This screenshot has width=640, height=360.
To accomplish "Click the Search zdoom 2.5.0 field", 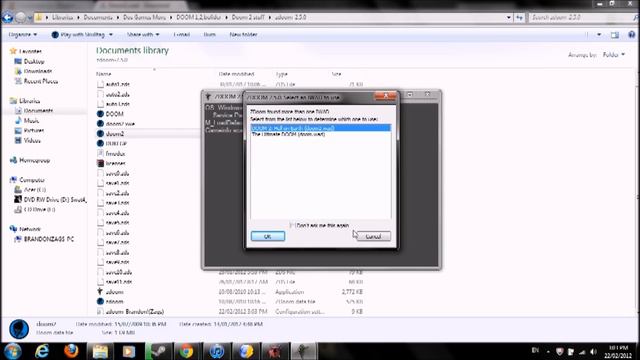I will click(x=580, y=18).
